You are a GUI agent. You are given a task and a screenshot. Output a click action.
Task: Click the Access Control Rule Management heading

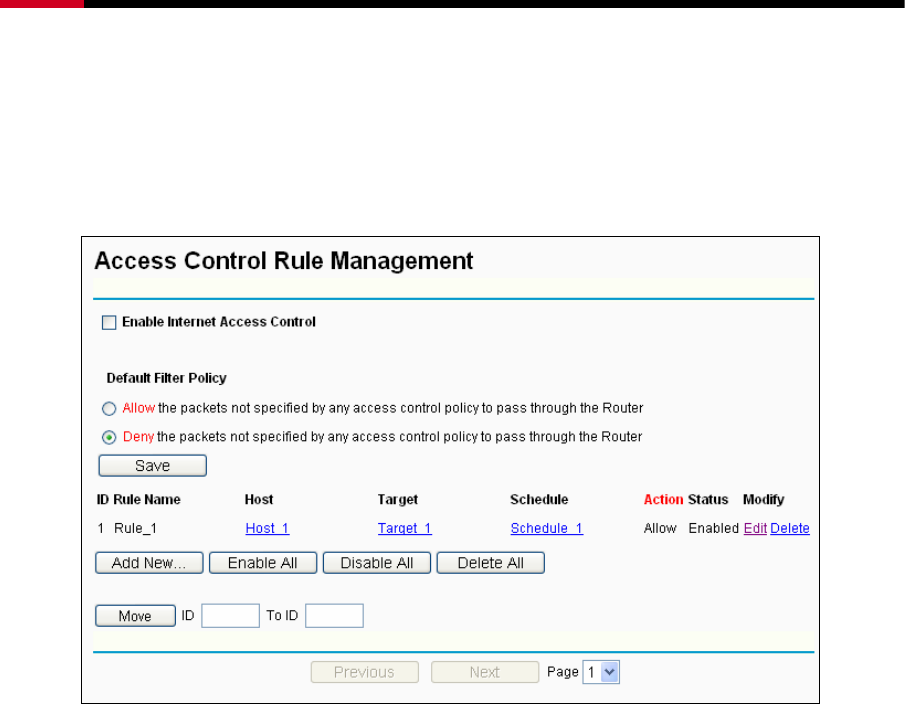pos(283,260)
